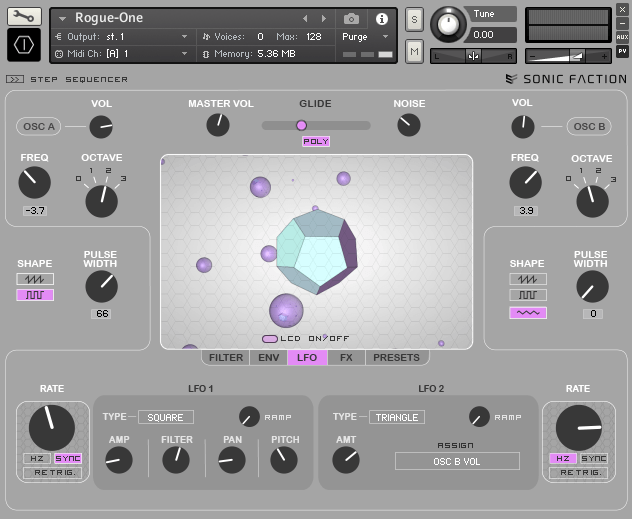Click the camera snapshot icon
The height and width of the screenshot is (519, 632).
click(351, 18)
